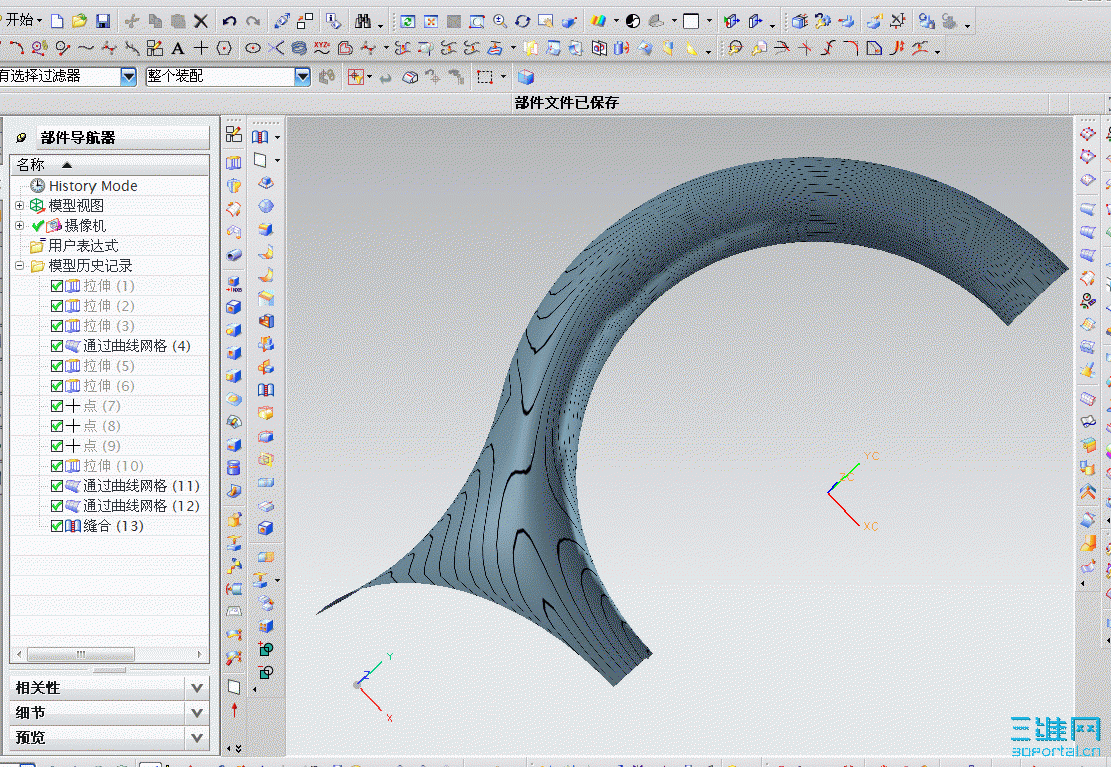The width and height of the screenshot is (1111, 767).
Task: Click the binoculars find icon
Action: pos(362,21)
